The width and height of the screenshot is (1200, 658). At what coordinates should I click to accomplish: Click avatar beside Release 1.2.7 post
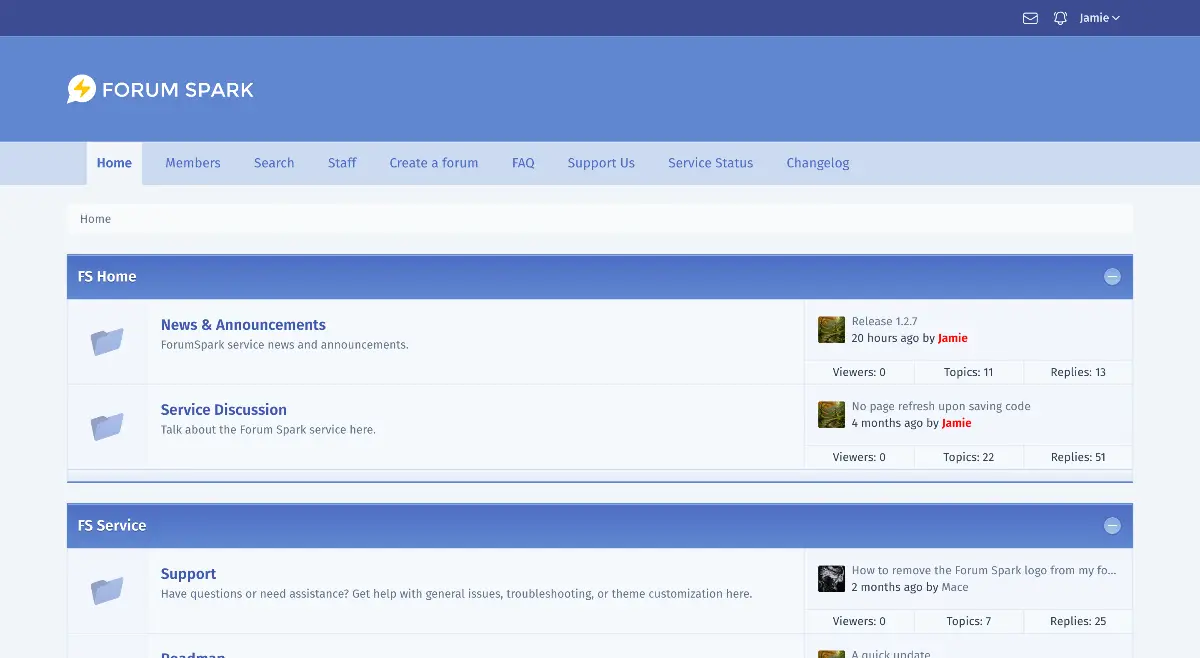coord(831,330)
